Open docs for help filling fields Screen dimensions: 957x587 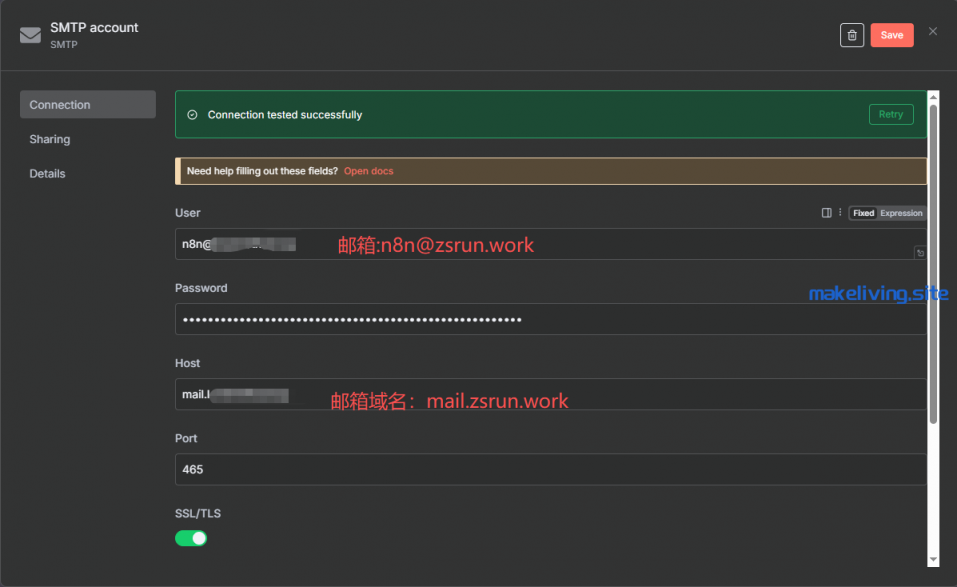[x=368, y=170]
